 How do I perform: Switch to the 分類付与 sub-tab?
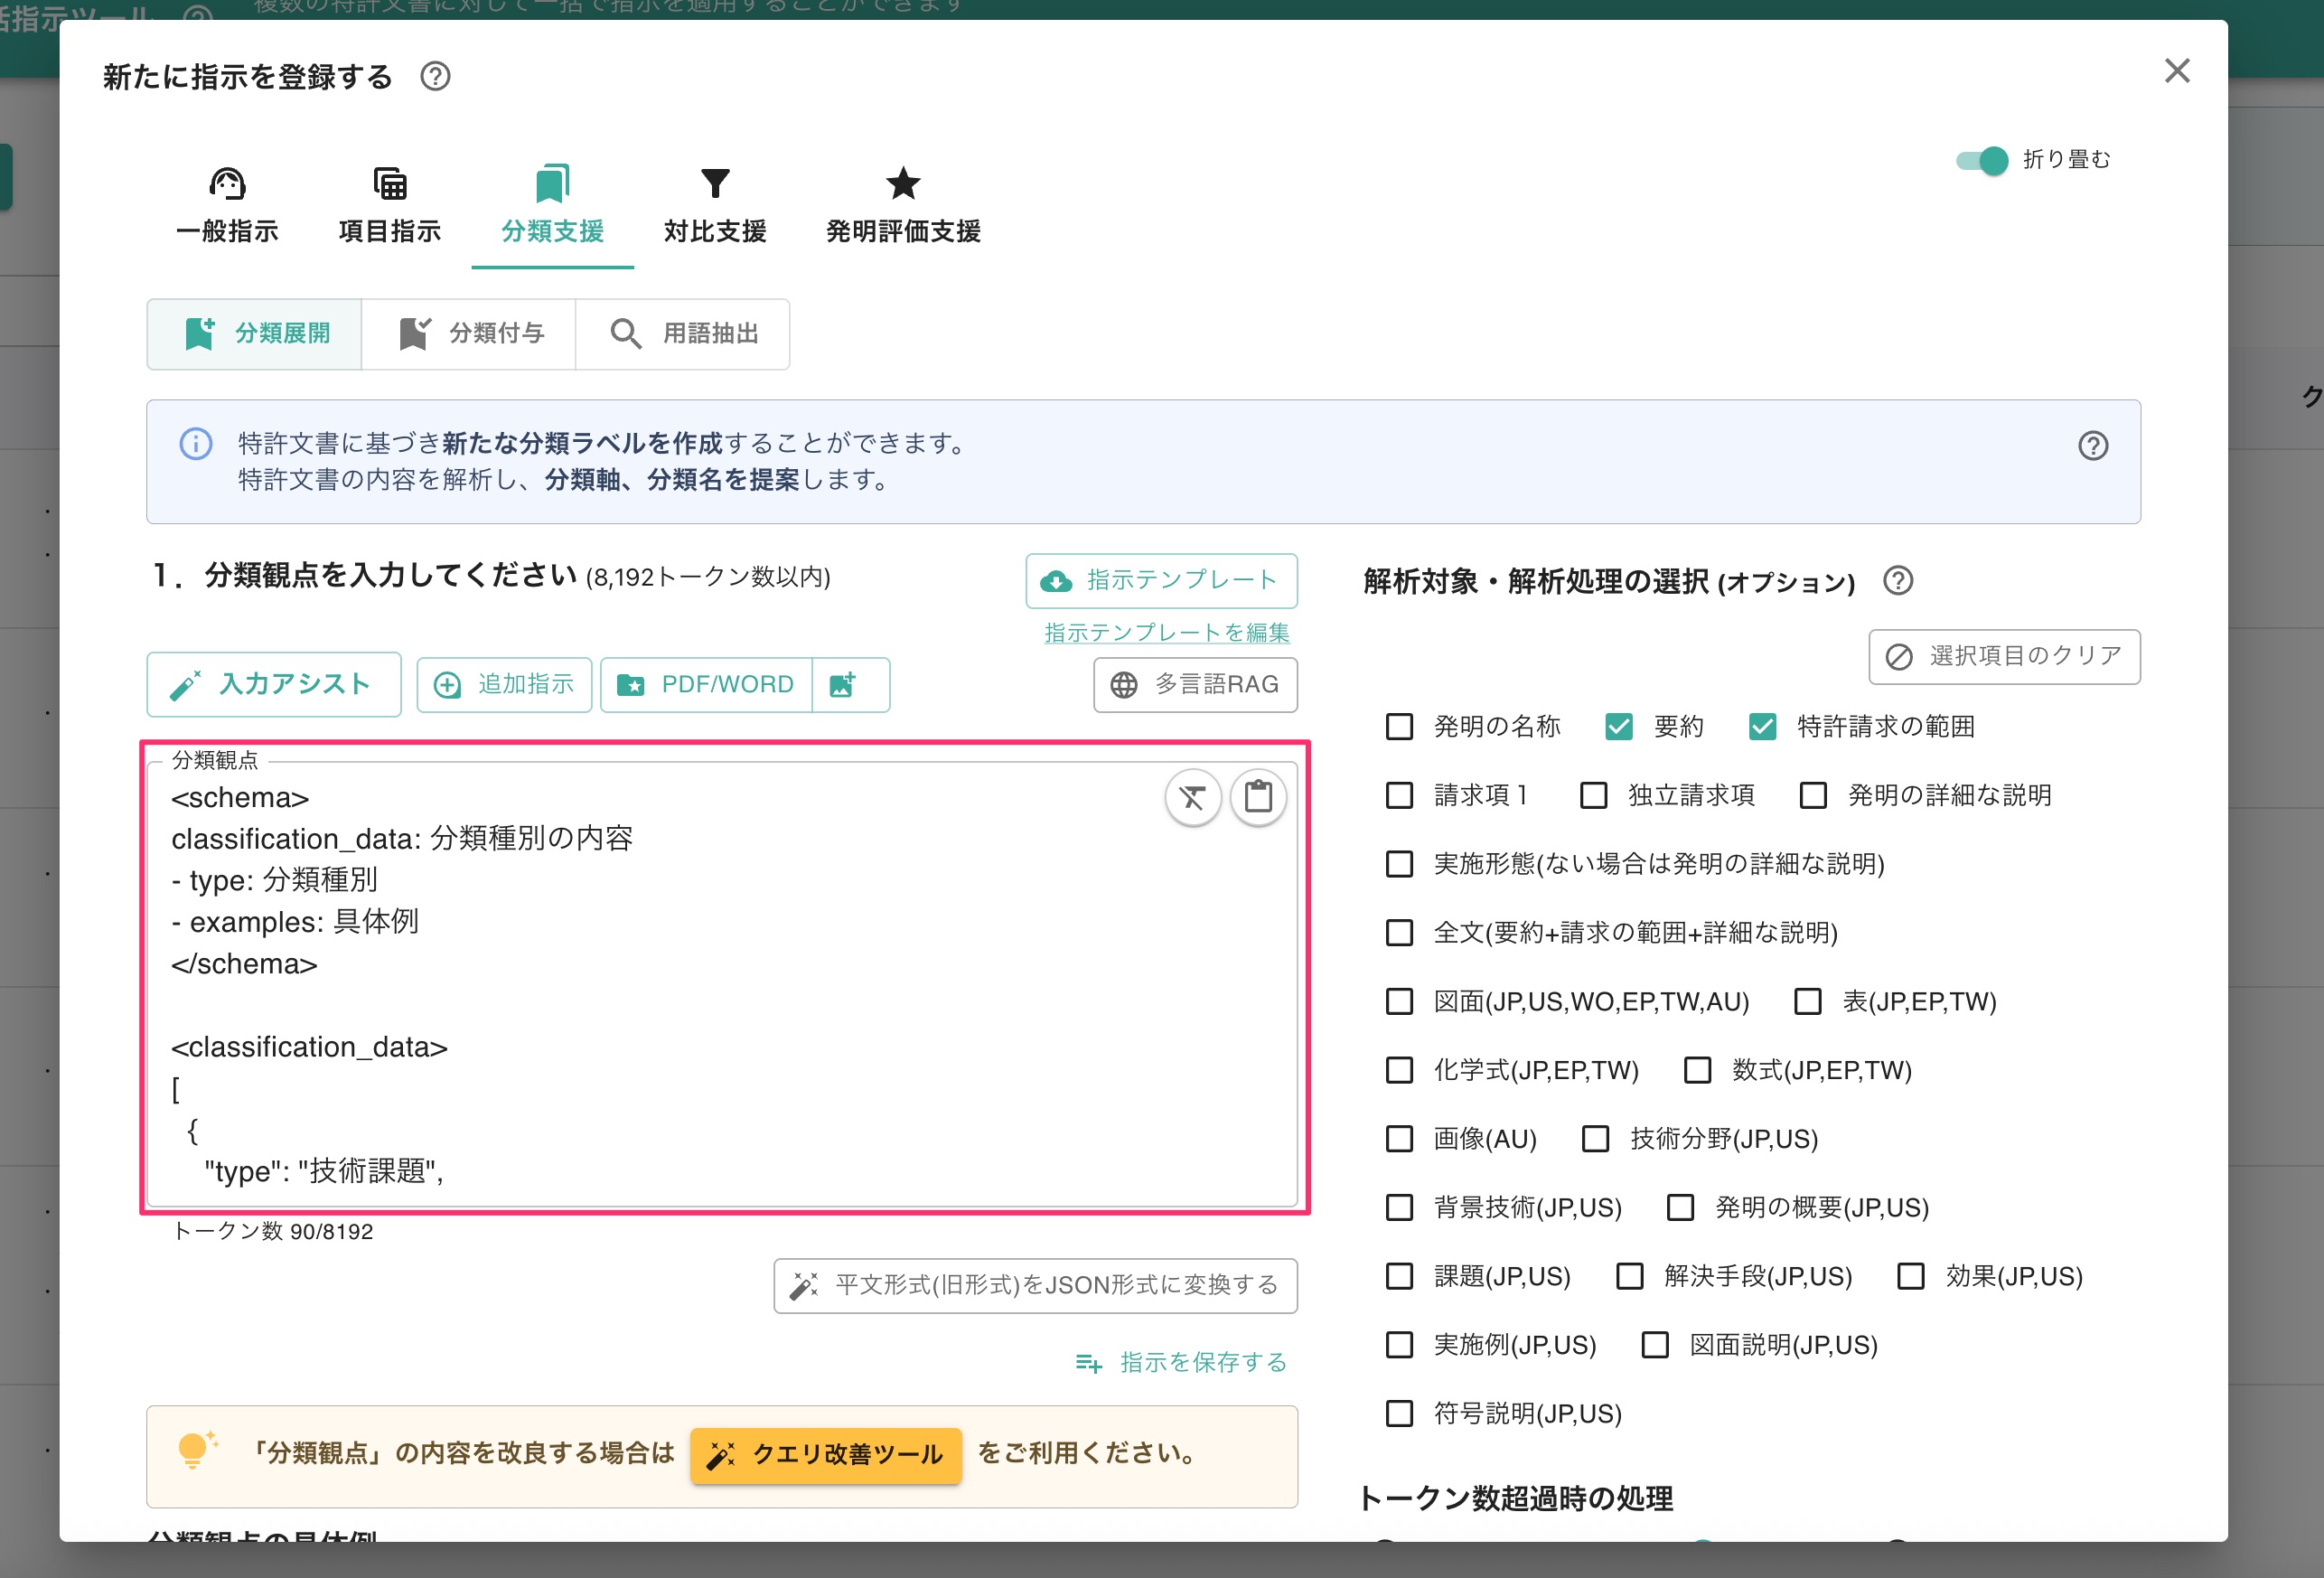point(469,334)
